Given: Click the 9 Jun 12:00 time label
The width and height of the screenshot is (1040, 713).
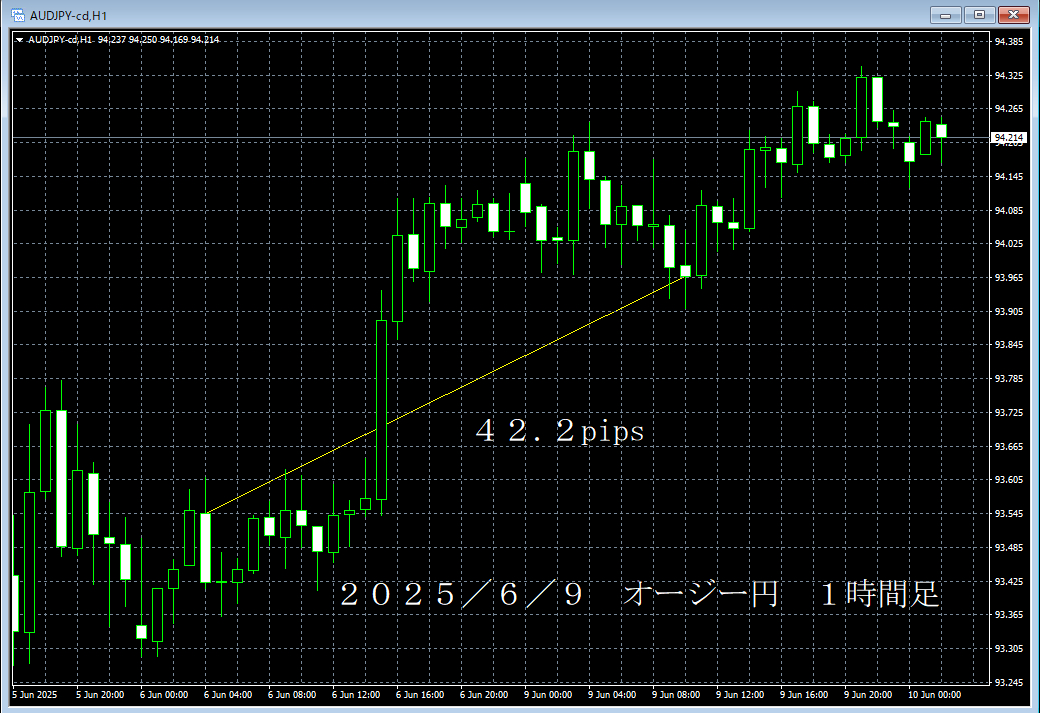Looking at the screenshot, I should click(x=740, y=694).
